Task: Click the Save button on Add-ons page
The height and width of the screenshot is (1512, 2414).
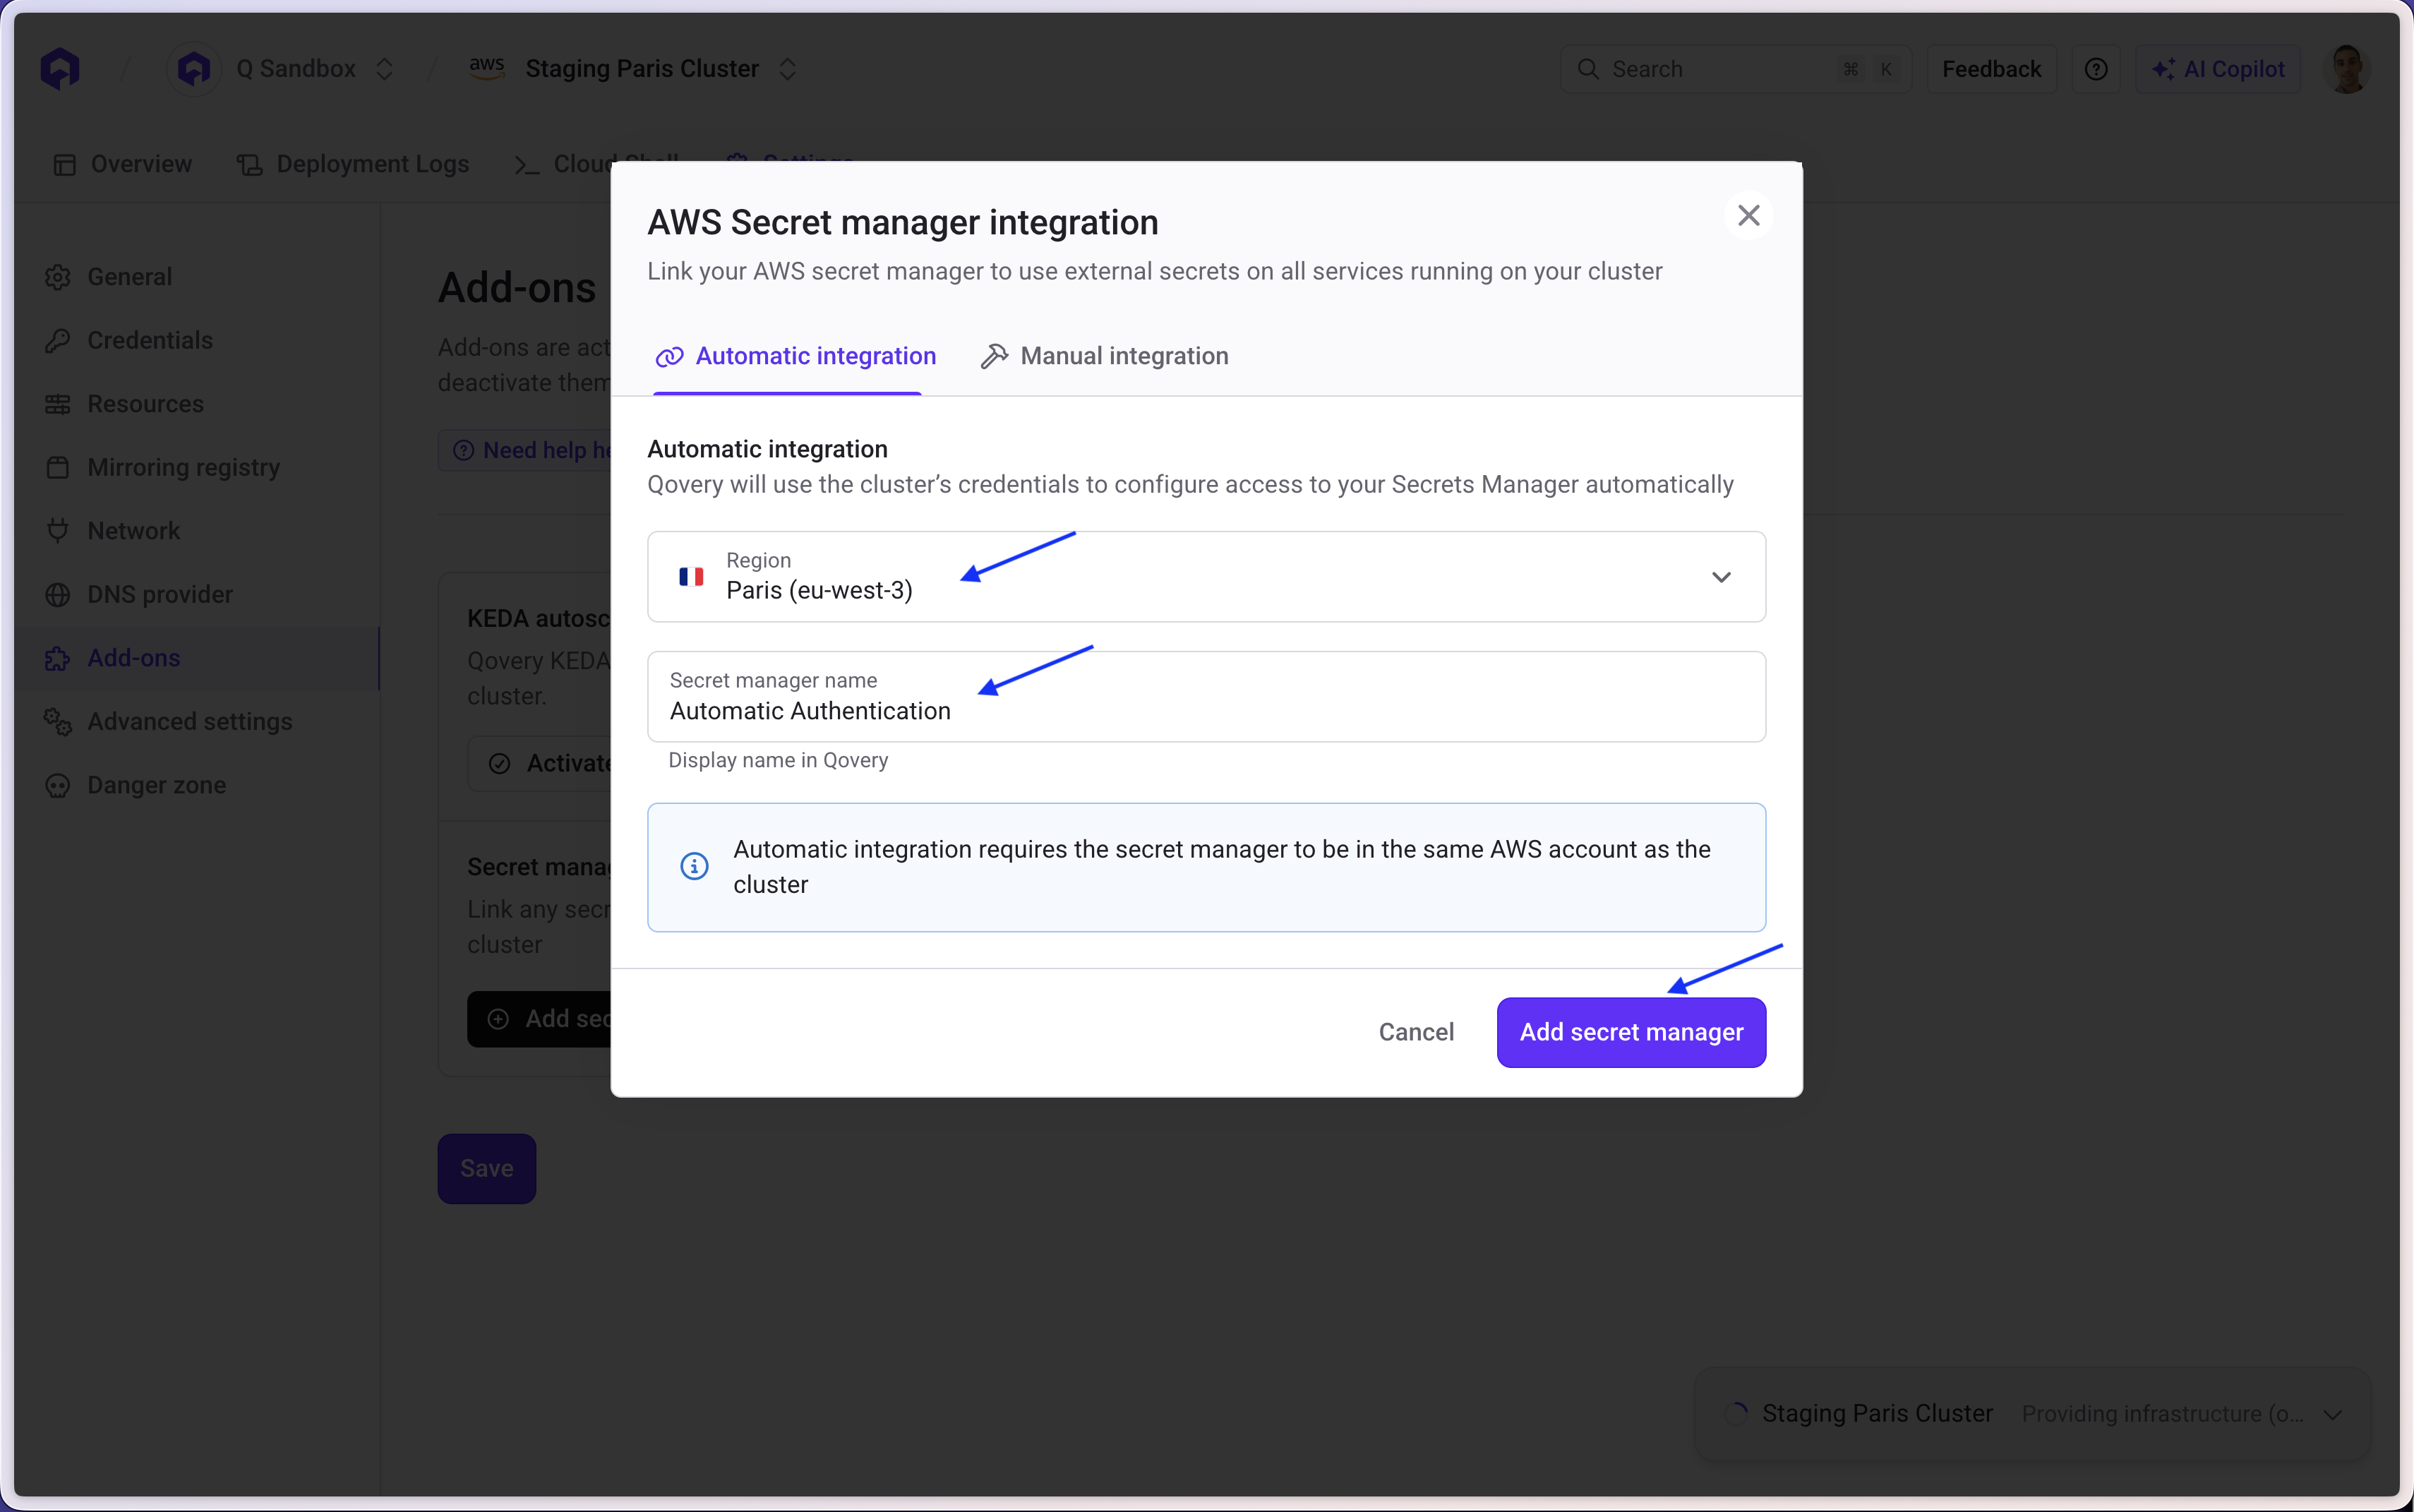Action: coord(487,1168)
